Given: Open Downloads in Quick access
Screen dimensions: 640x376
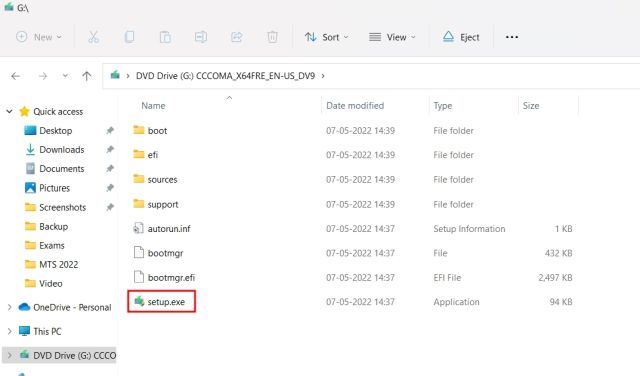Looking at the screenshot, I should [x=62, y=150].
